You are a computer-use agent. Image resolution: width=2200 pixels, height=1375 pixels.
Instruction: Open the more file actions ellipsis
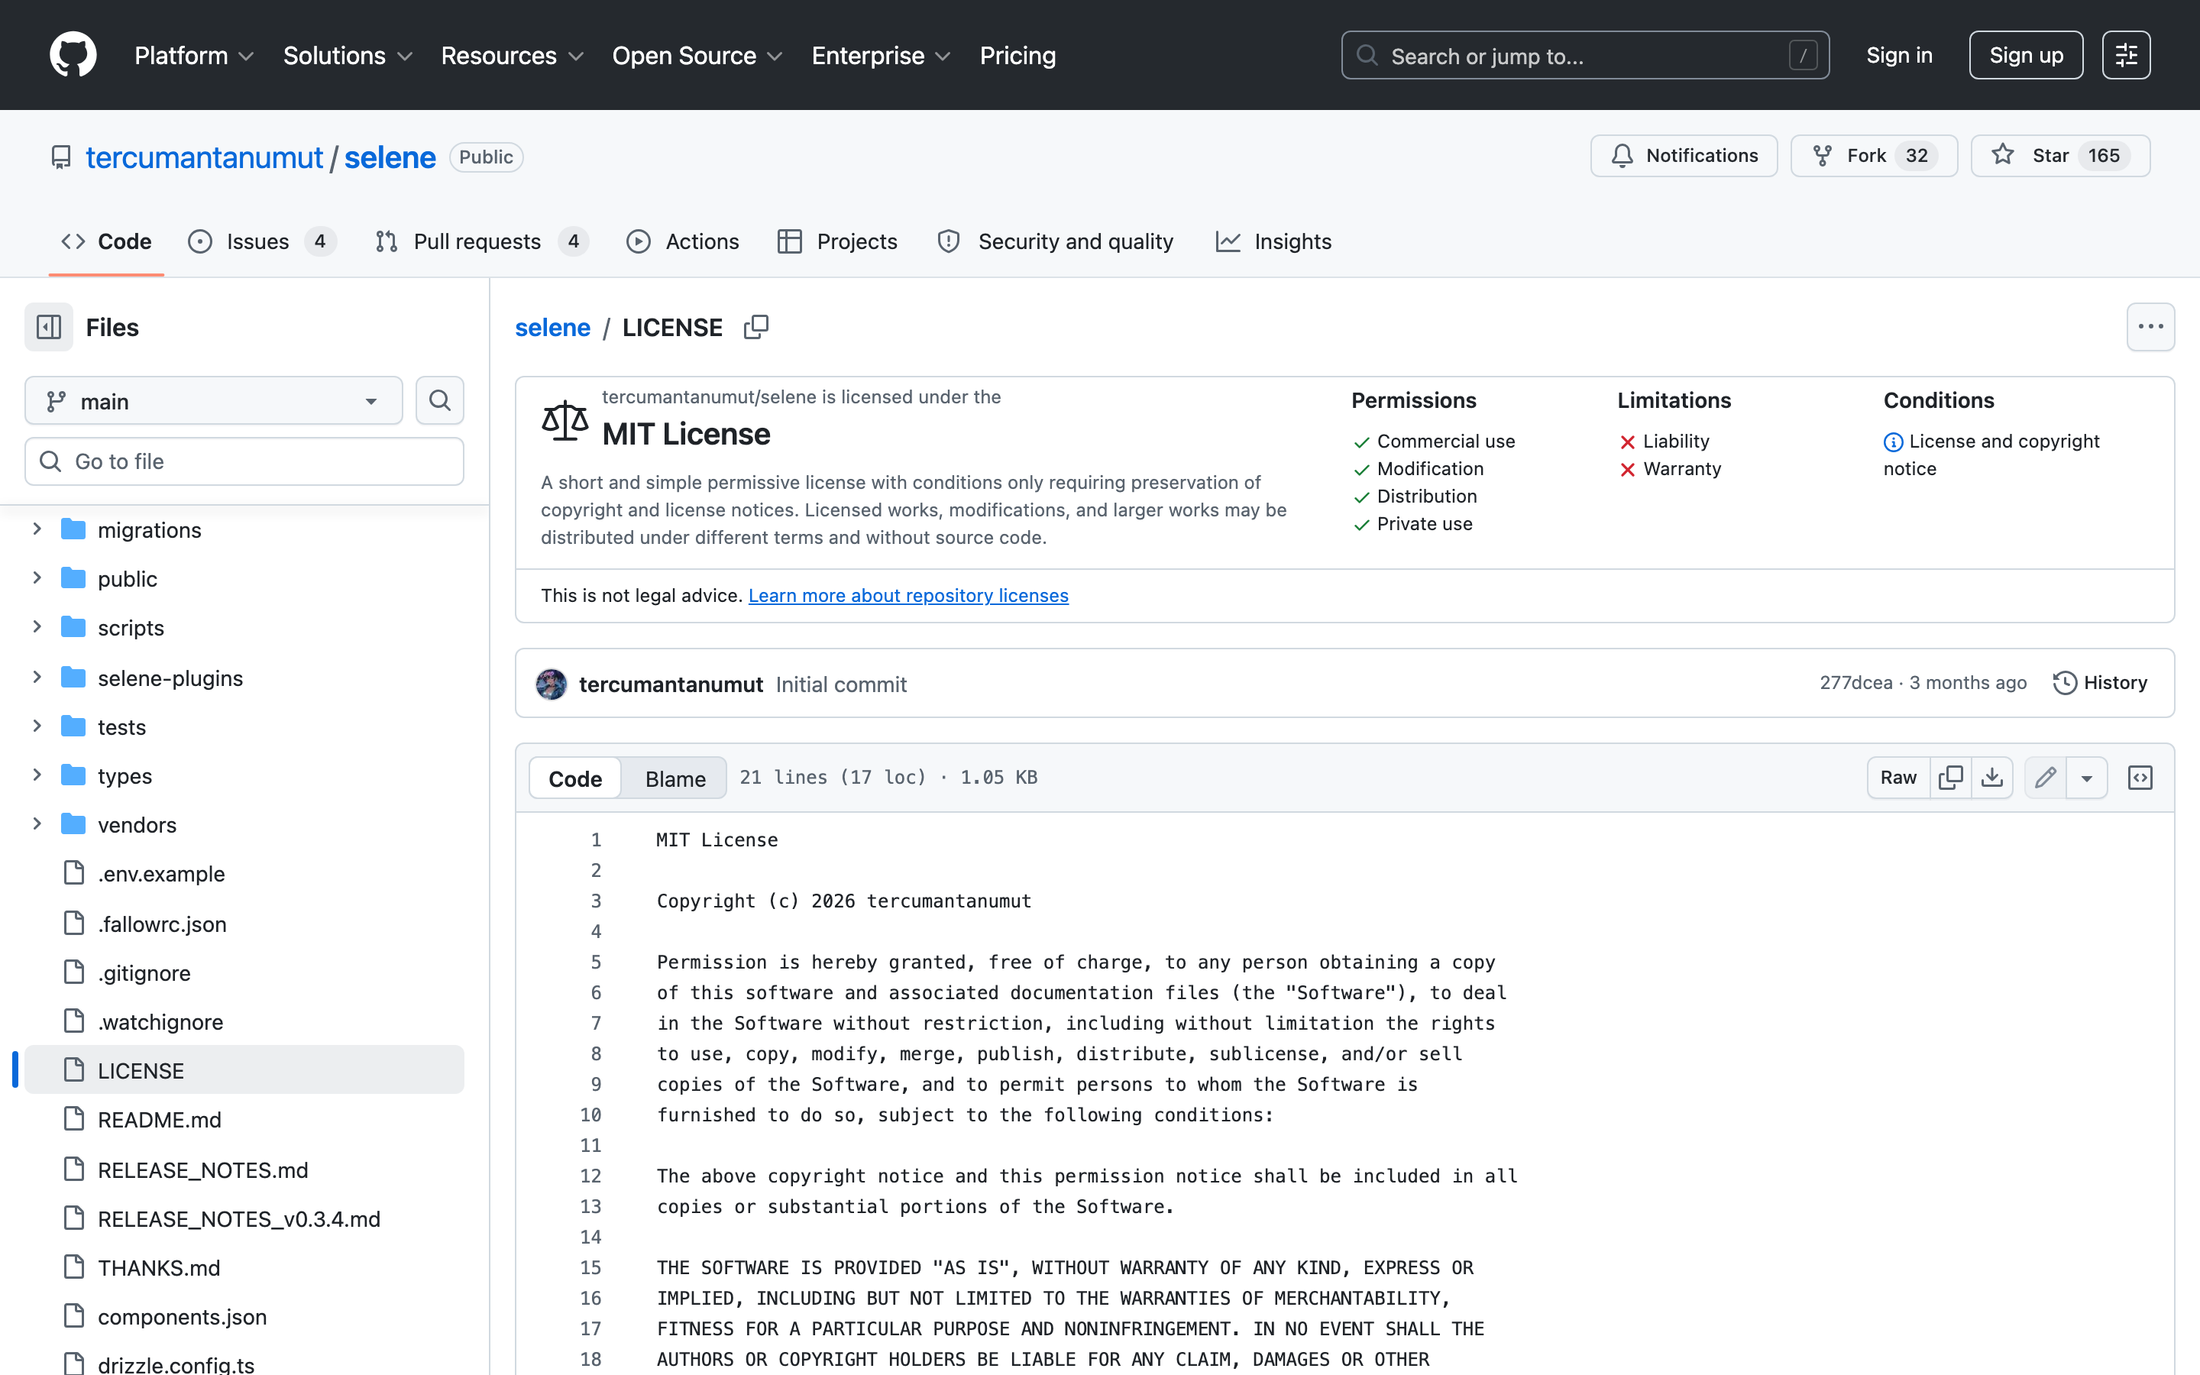[x=2150, y=327]
